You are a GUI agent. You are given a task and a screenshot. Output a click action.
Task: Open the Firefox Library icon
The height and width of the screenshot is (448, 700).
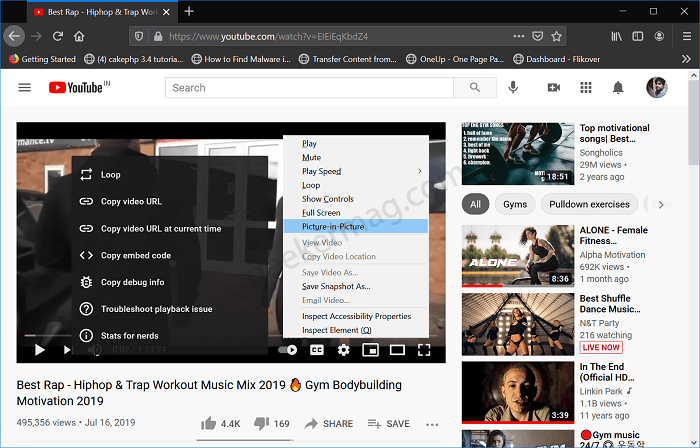coord(617,36)
